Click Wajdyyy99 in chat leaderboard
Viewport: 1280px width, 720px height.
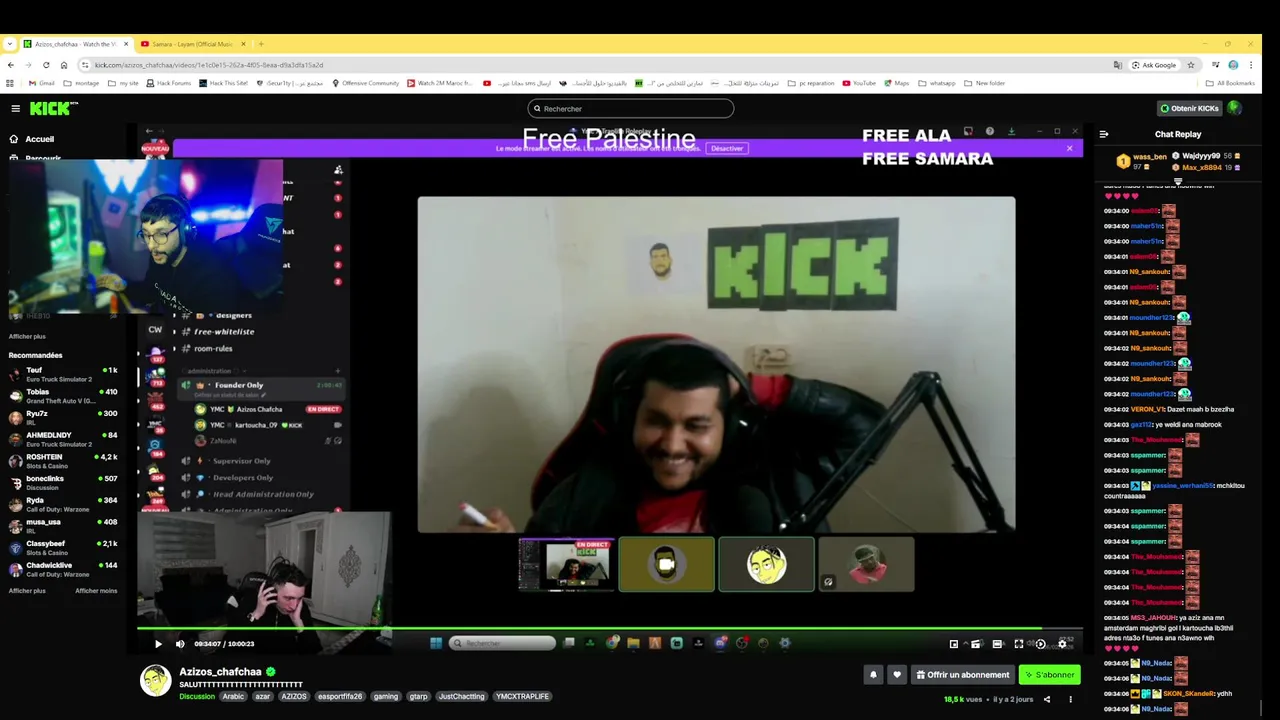(1202, 156)
